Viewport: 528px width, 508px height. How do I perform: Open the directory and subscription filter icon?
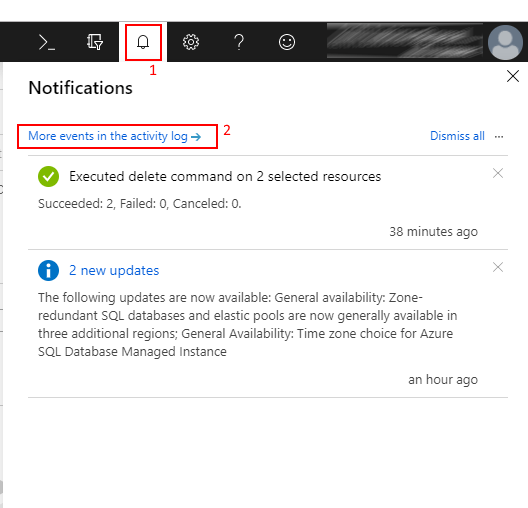click(95, 42)
